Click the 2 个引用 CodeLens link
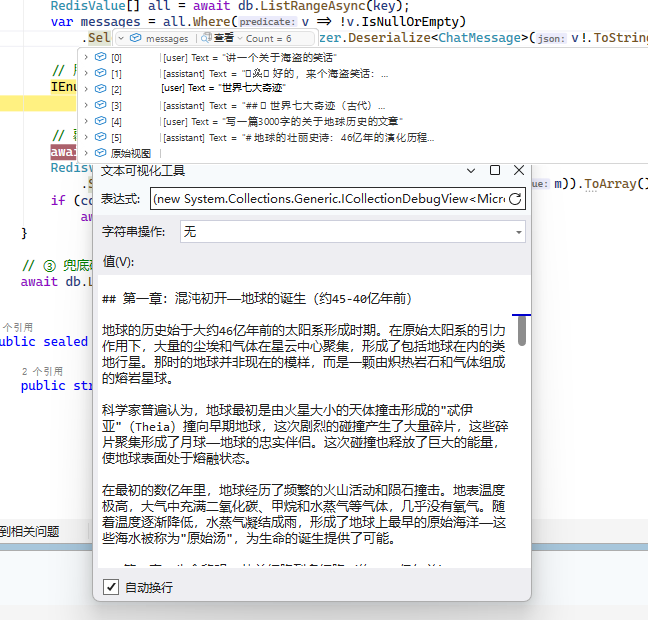 pos(42,371)
